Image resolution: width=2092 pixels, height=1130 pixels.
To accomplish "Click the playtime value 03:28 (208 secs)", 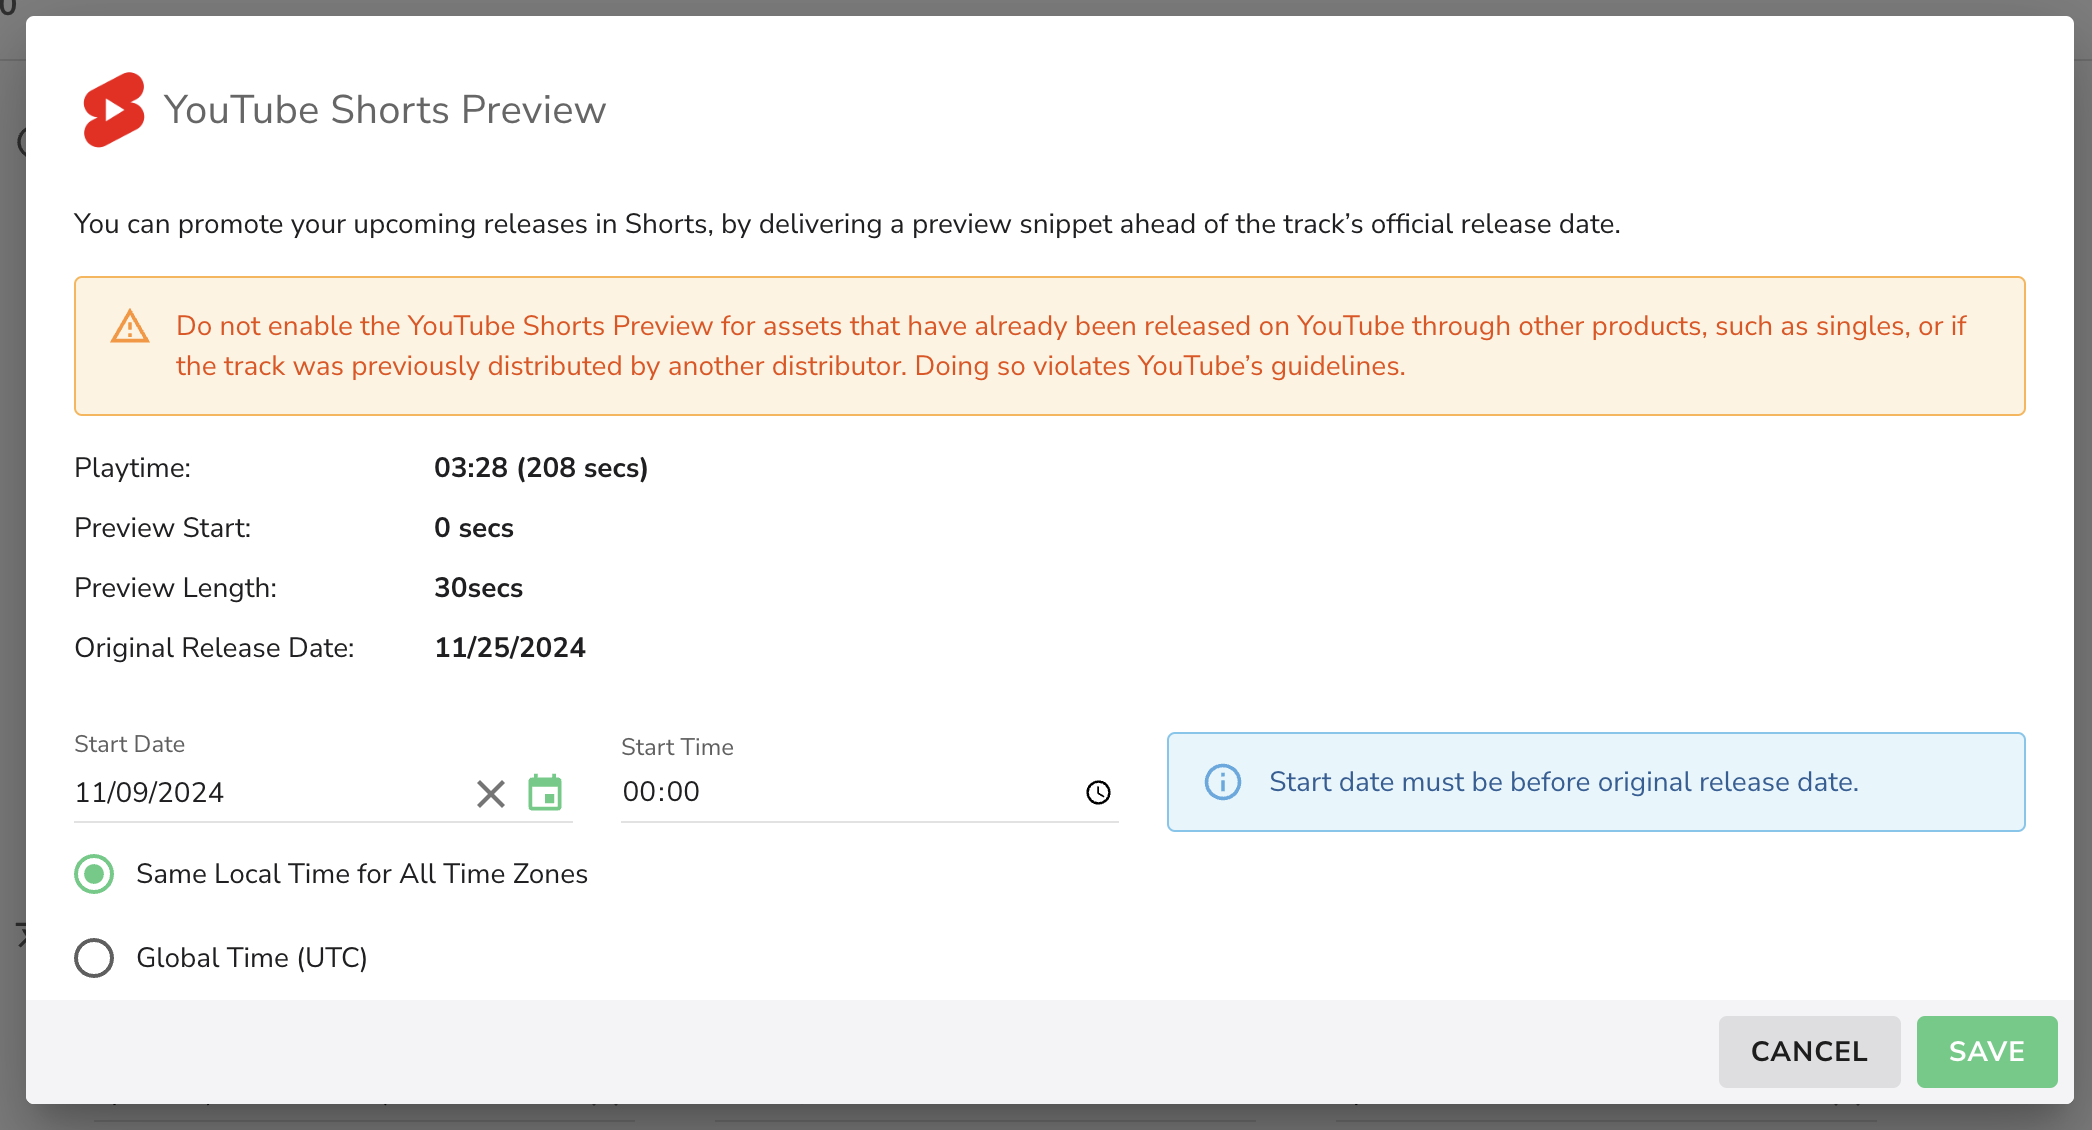I will point(541,468).
